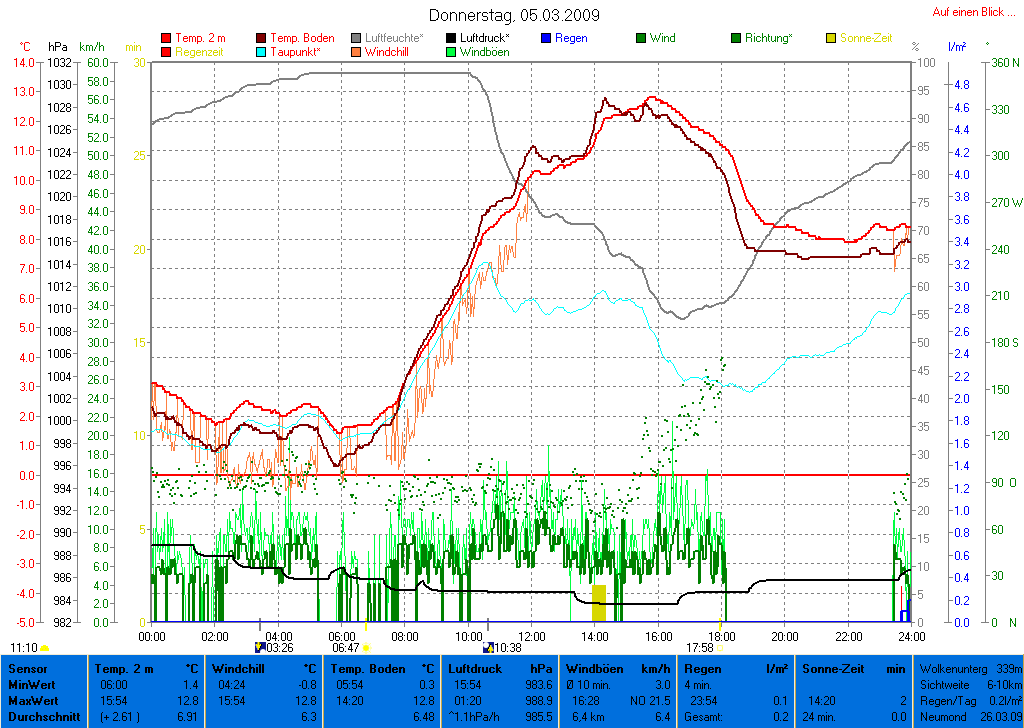
Task: Click the Richtung legend label
Action: click(768, 38)
